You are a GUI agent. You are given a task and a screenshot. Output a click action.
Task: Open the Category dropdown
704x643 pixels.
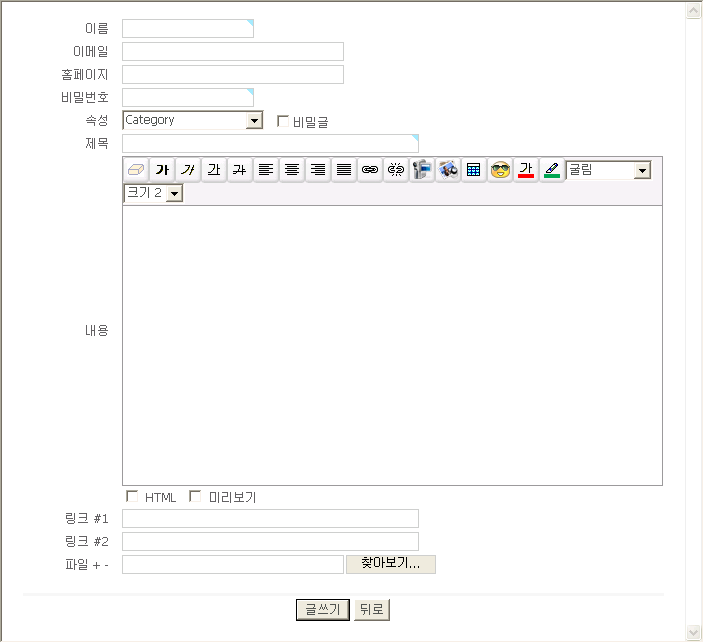(x=193, y=120)
